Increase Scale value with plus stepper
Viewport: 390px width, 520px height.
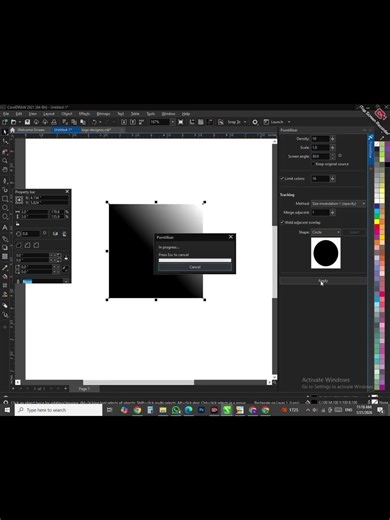(333, 147)
